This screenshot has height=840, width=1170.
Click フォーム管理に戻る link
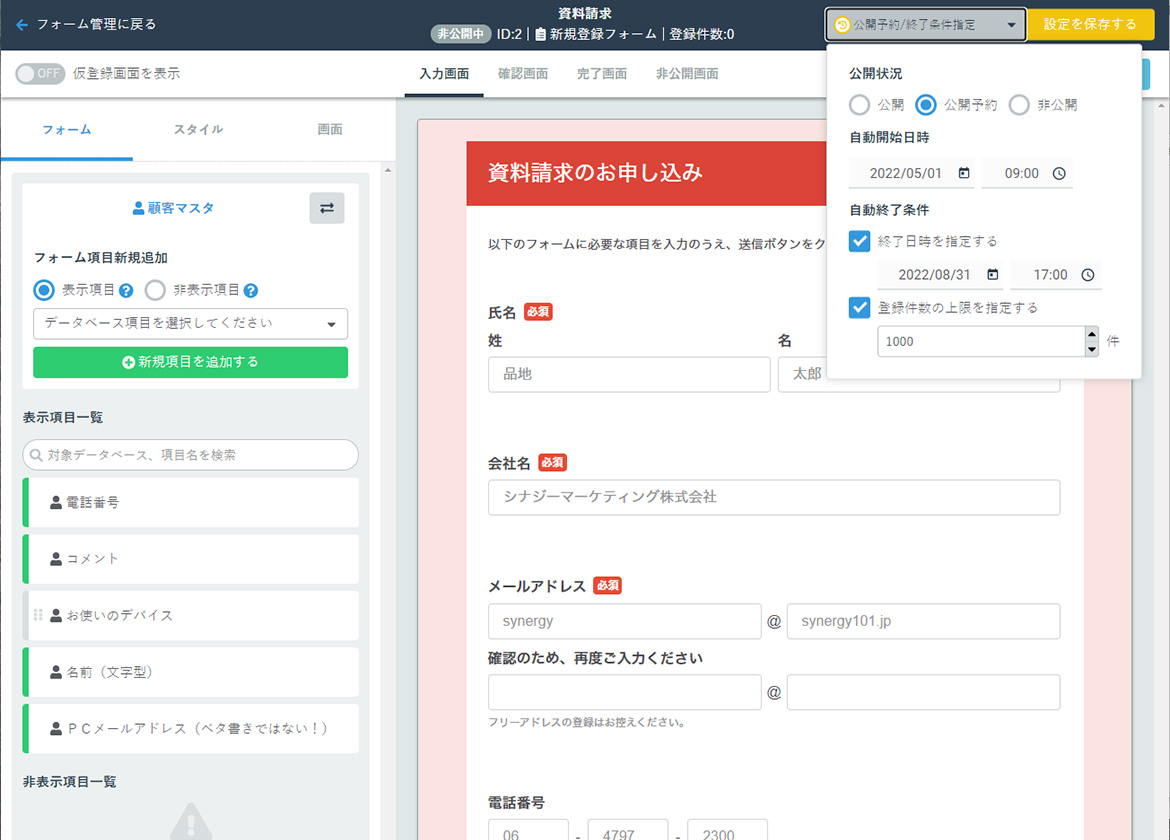click(96, 25)
